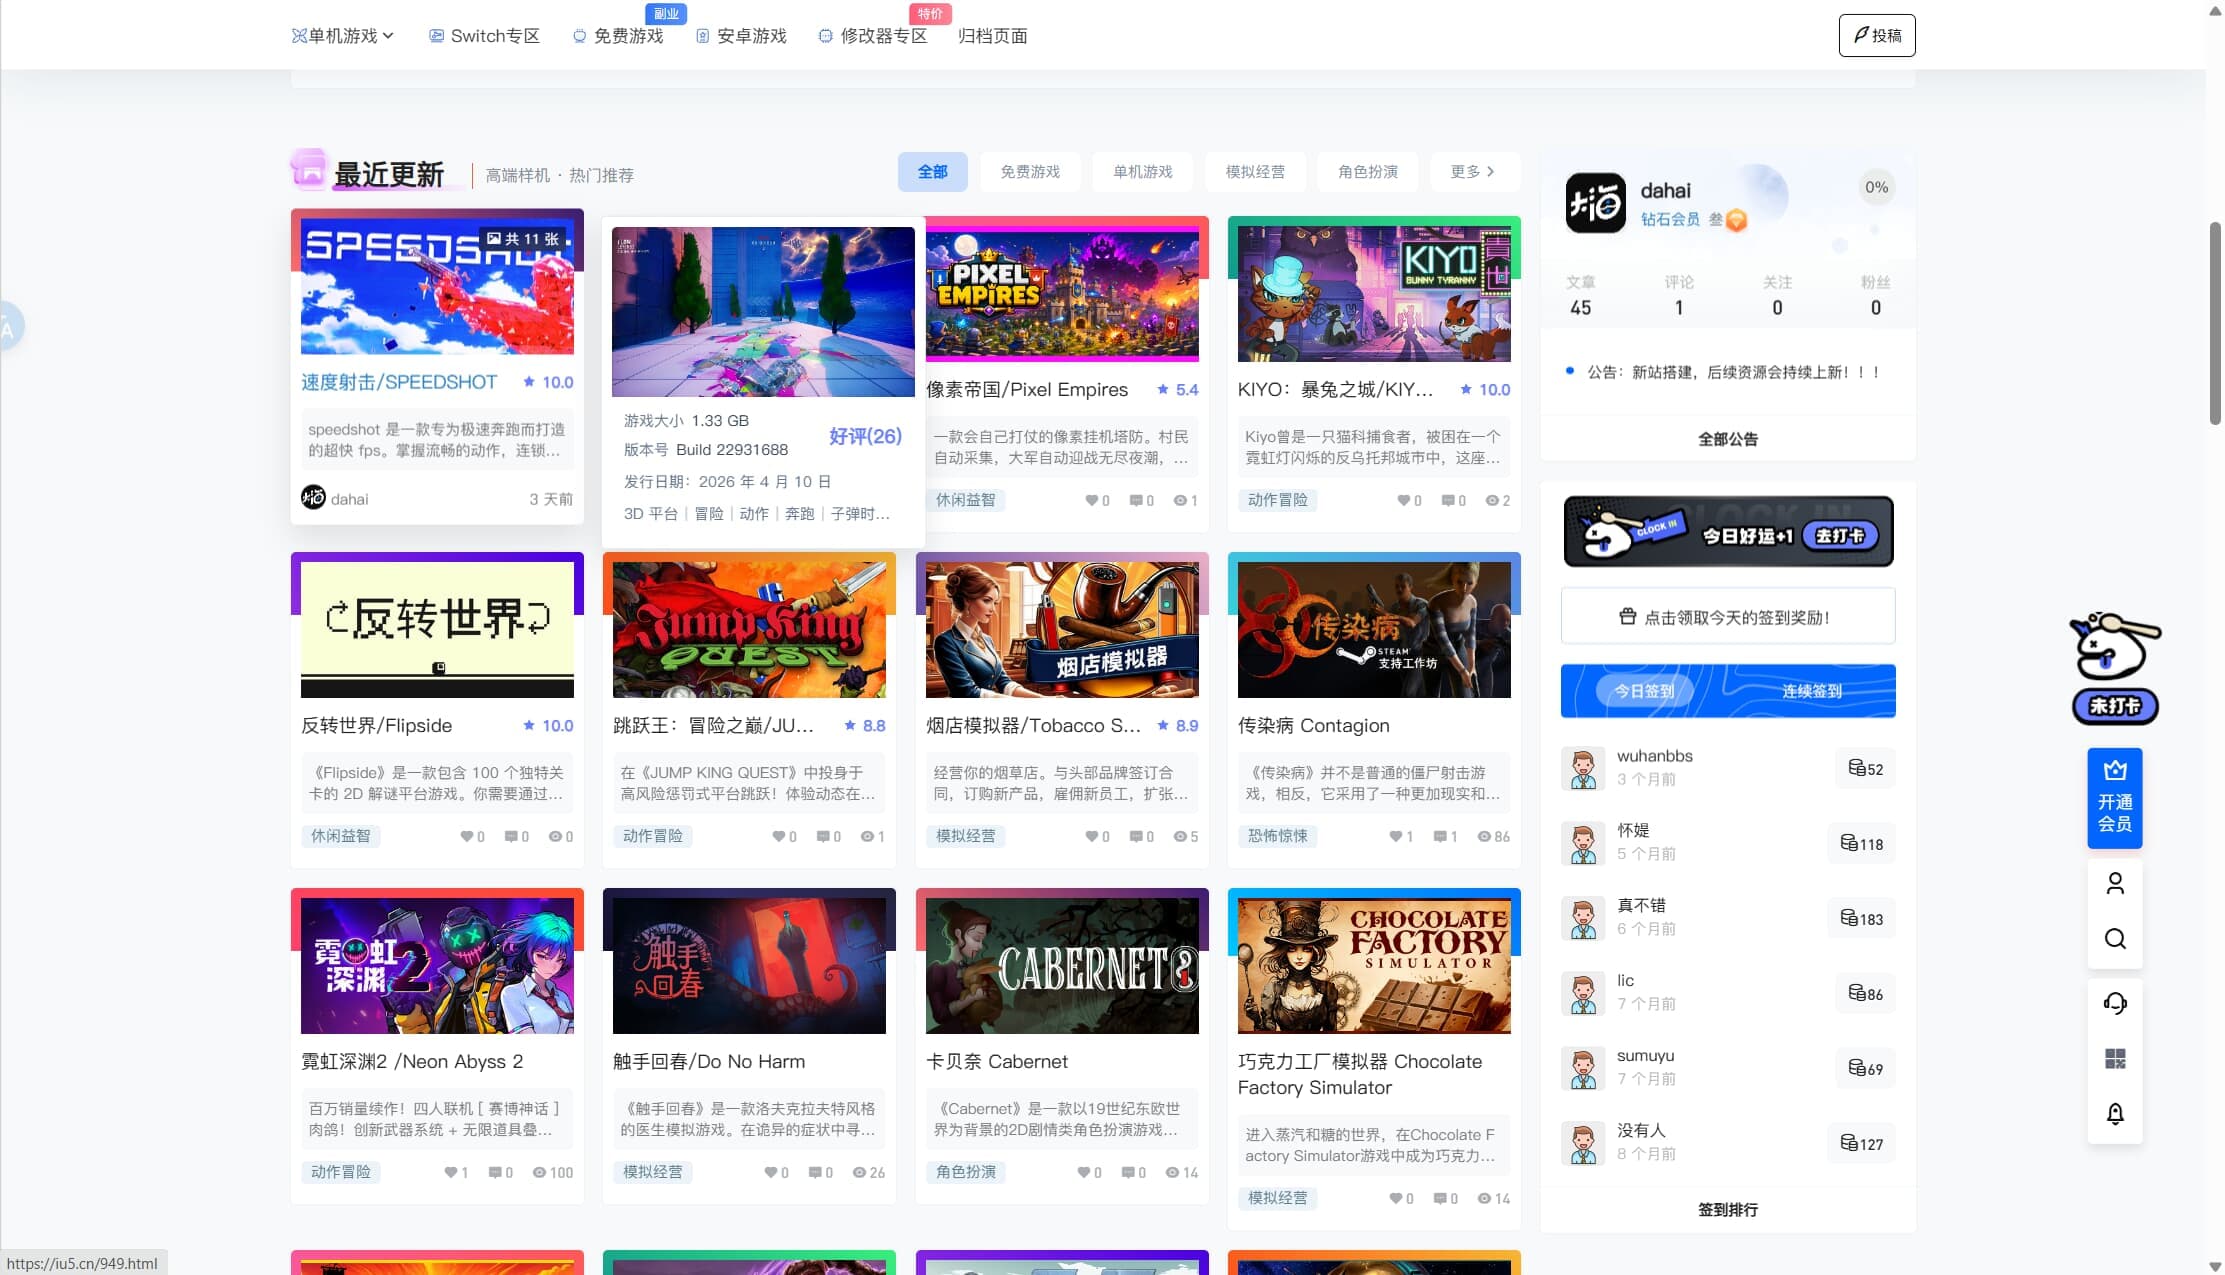Click the page vertical scrollbar thumb
This screenshot has width=2225, height=1275.
[x=2215, y=324]
